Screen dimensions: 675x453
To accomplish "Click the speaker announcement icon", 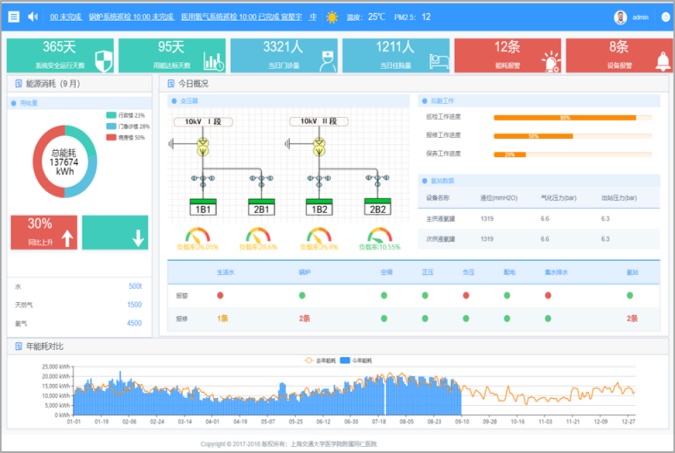I will tap(32, 17).
